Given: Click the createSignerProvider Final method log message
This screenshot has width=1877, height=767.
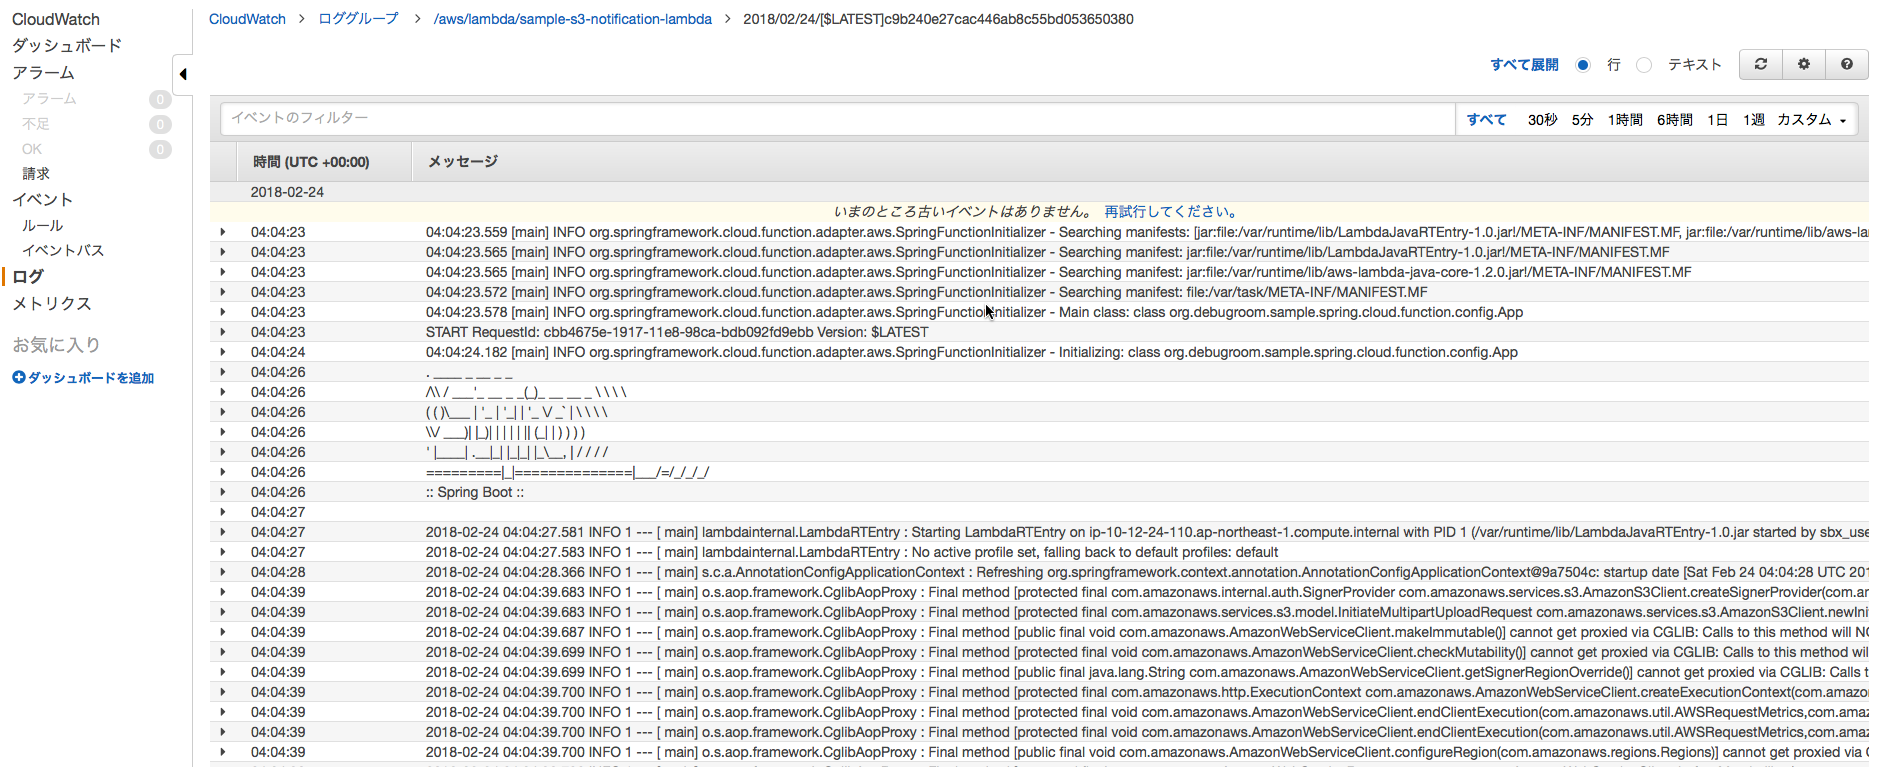Looking at the screenshot, I should click(x=1147, y=592).
